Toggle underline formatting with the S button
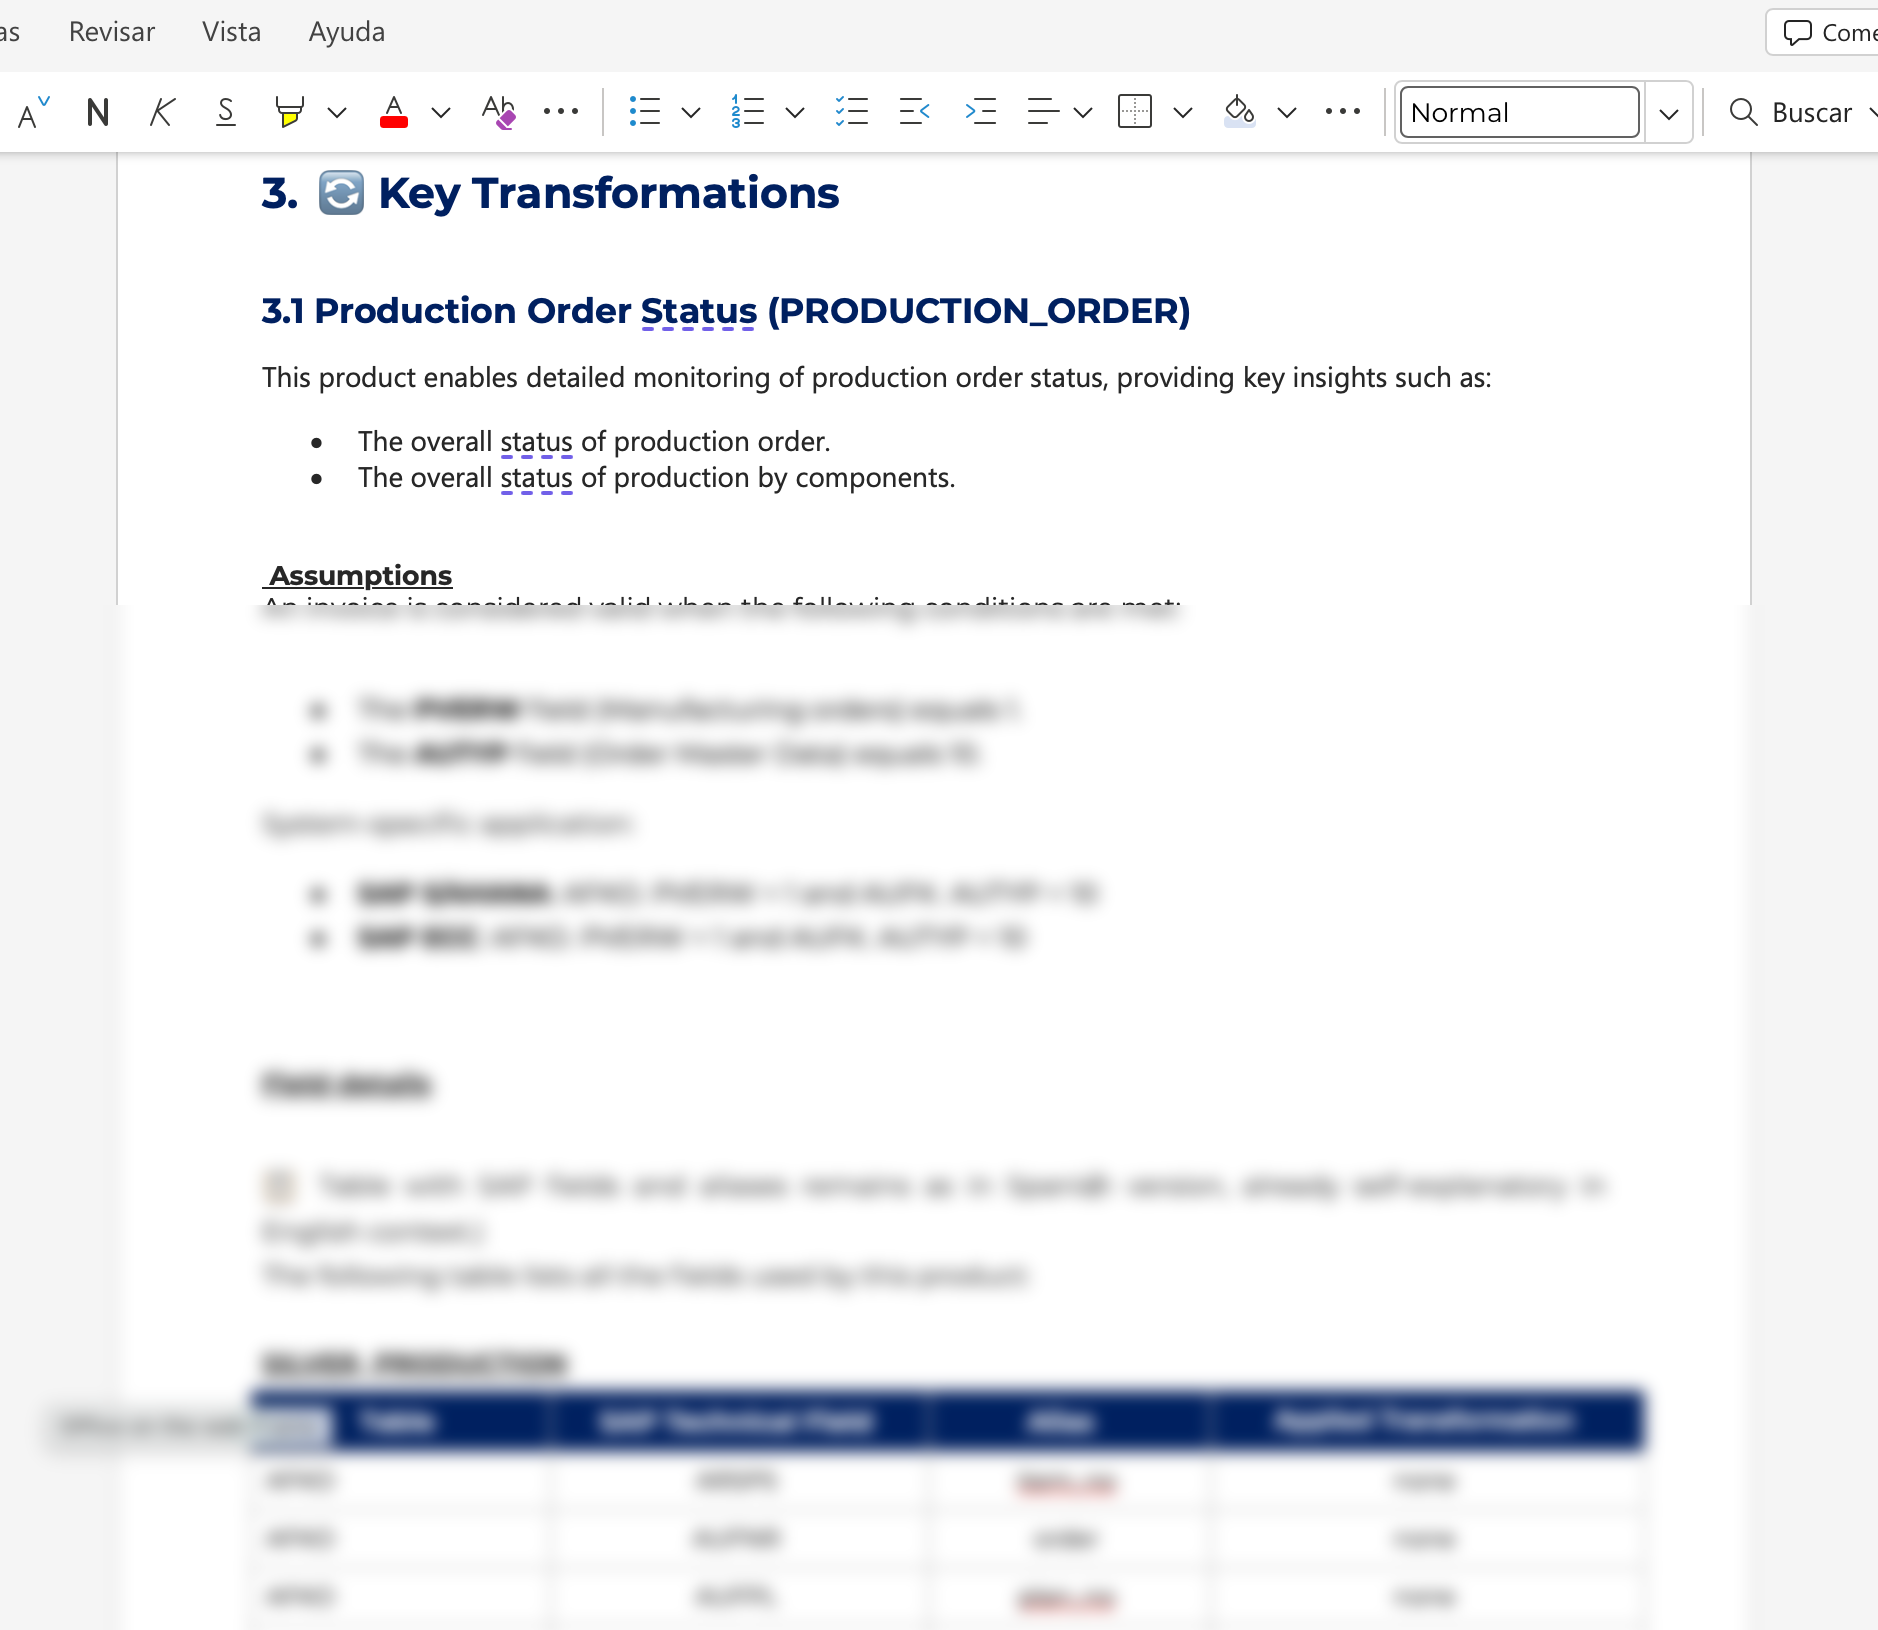This screenshot has width=1878, height=1630. [x=226, y=112]
